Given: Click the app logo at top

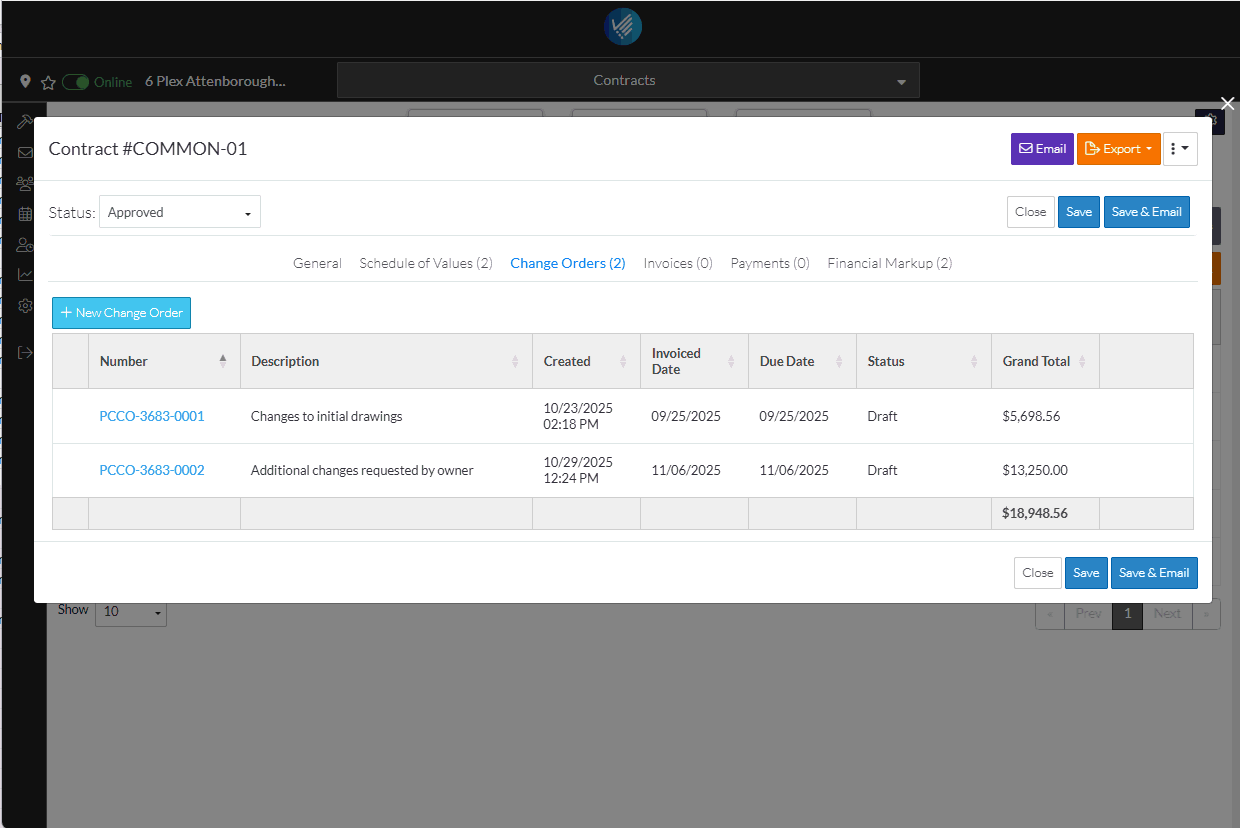Looking at the screenshot, I should tap(622, 27).
